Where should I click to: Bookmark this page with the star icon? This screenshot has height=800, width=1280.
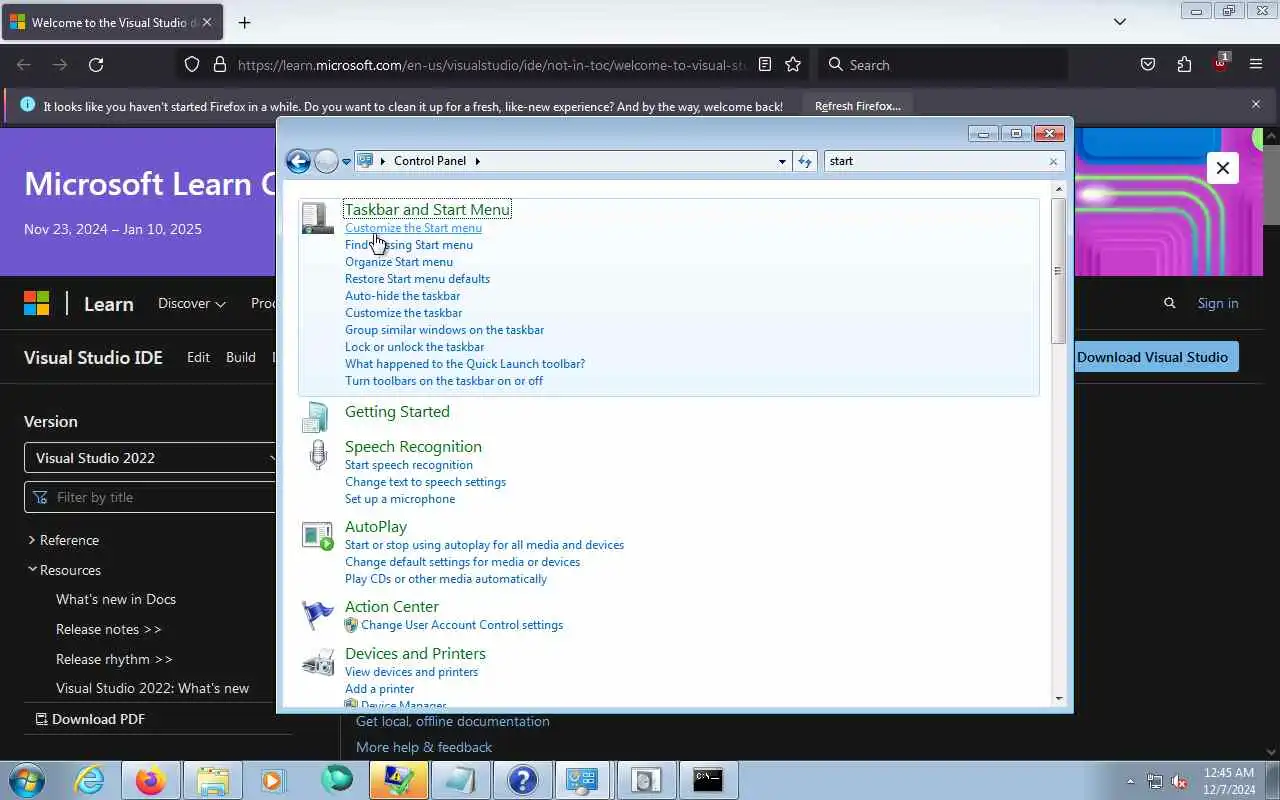[793, 65]
